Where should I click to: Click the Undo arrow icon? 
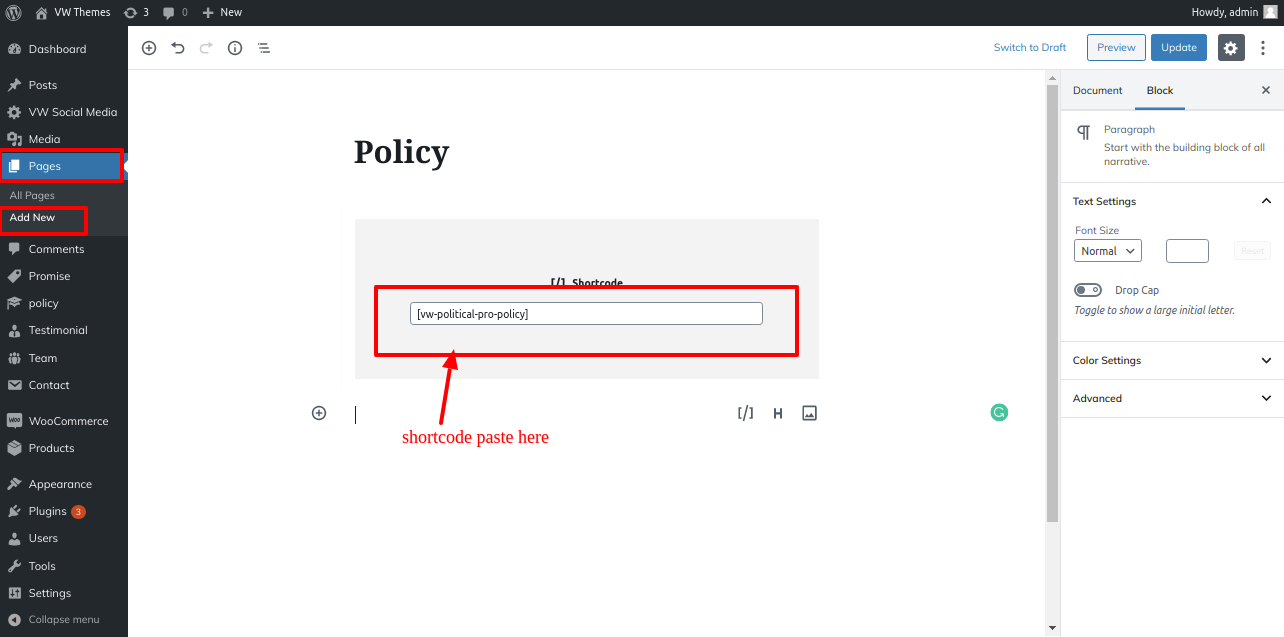[178, 48]
